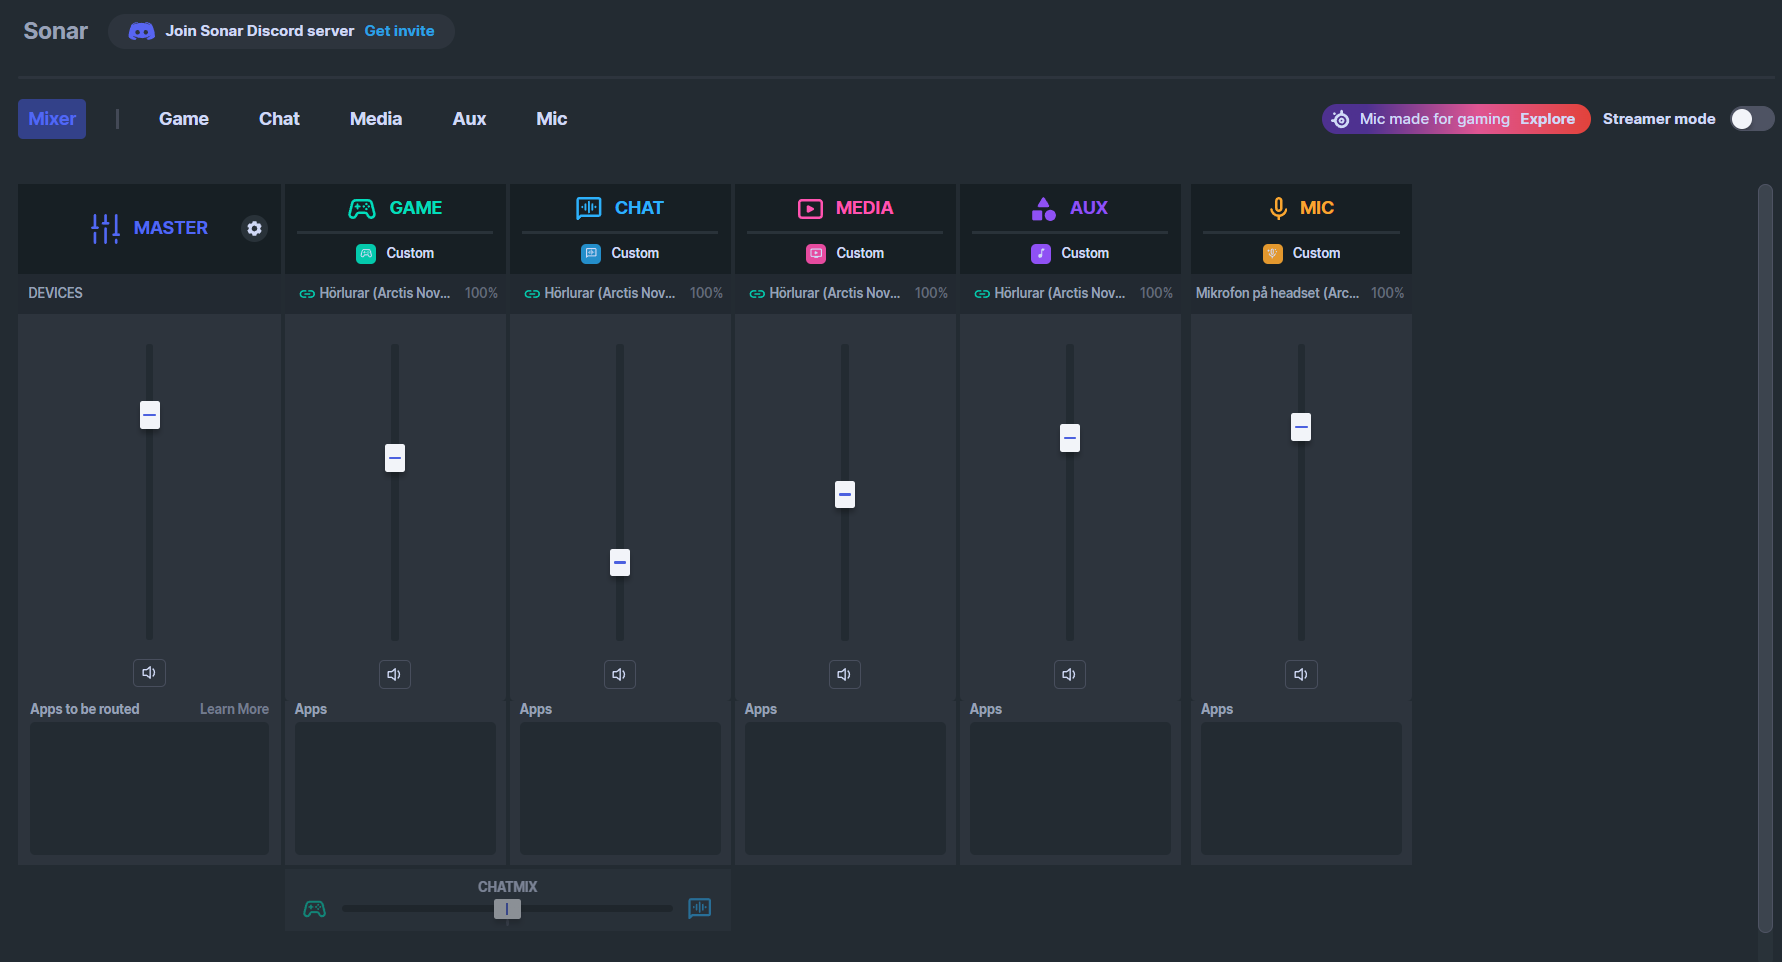Click the Discord logo icon
Viewport: 1782px width, 962px height.
click(x=142, y=32)
